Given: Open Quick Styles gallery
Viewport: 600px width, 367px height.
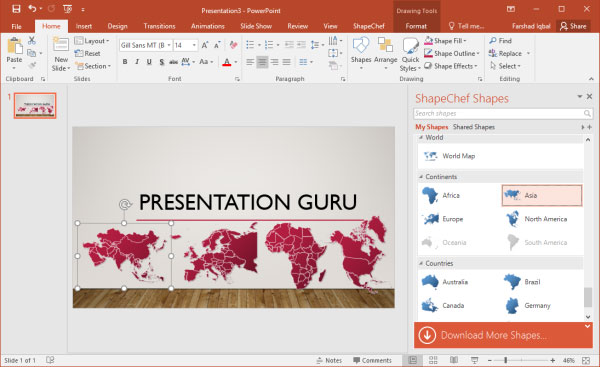Looking at the screenshot, I should tap(410, 55).
